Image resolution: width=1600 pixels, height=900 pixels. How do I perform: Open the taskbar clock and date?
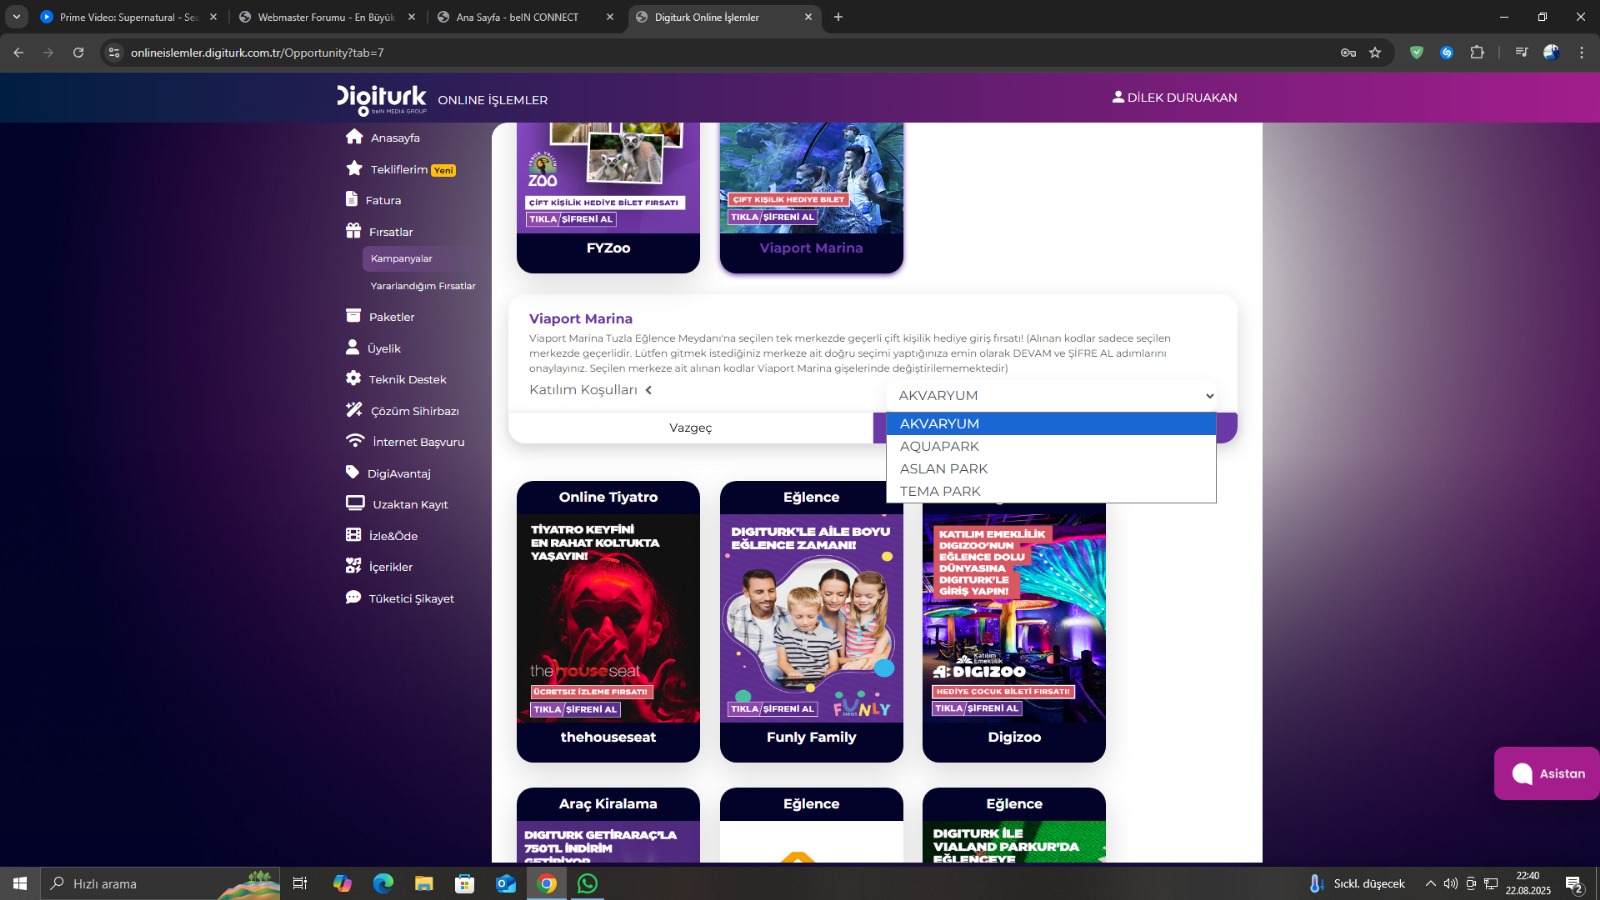point(1528,883)
